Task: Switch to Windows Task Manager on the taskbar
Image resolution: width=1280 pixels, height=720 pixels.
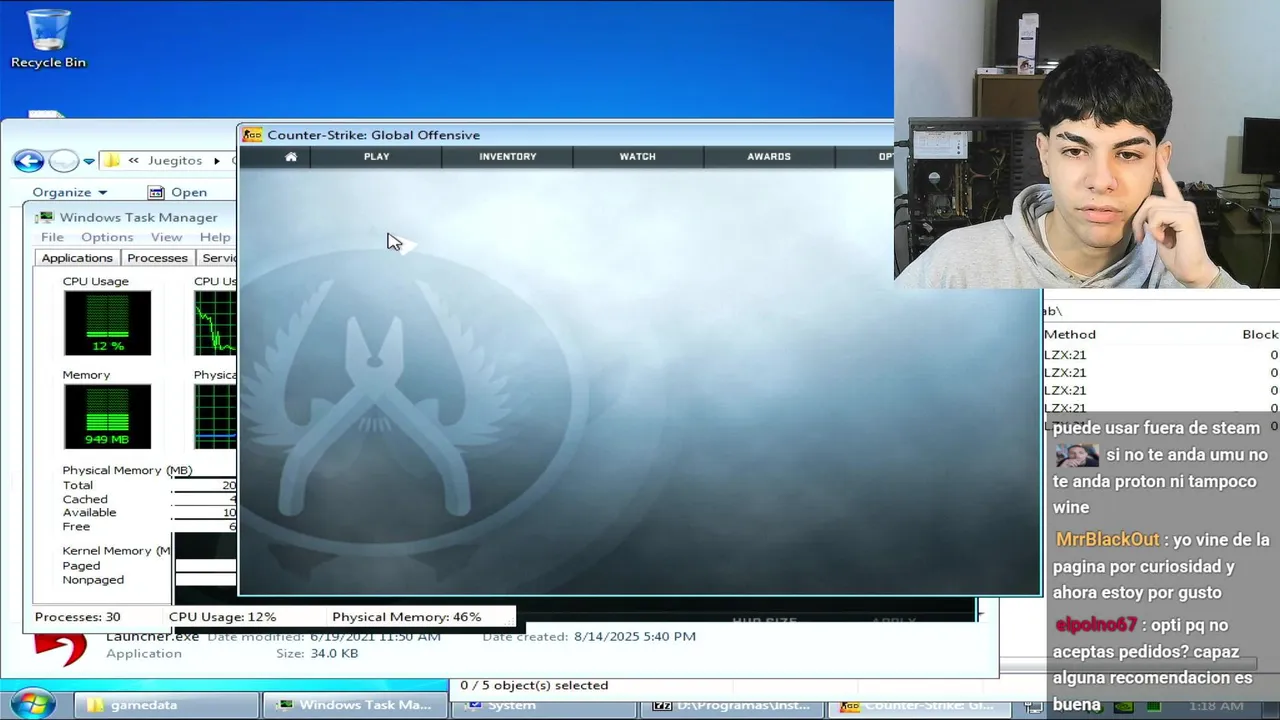Action: 354,705
